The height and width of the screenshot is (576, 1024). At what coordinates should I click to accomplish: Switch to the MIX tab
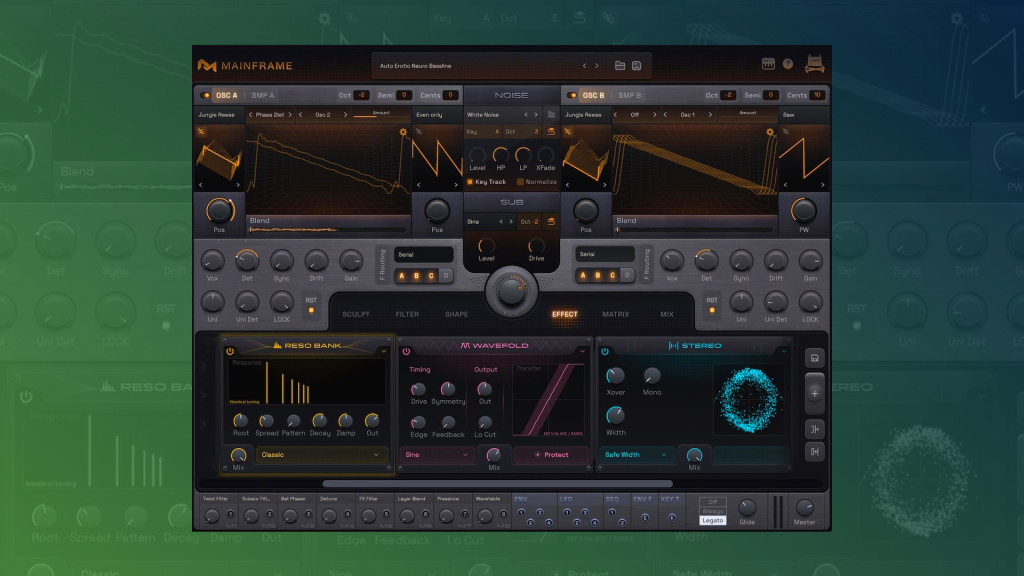[667, 314]
